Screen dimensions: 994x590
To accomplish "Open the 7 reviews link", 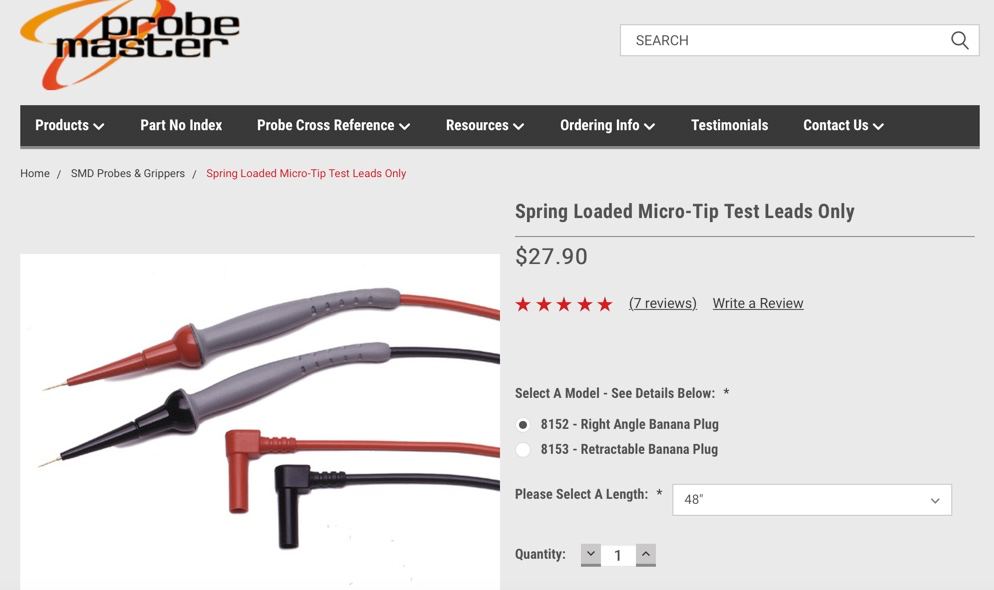I will click(662, 304).
